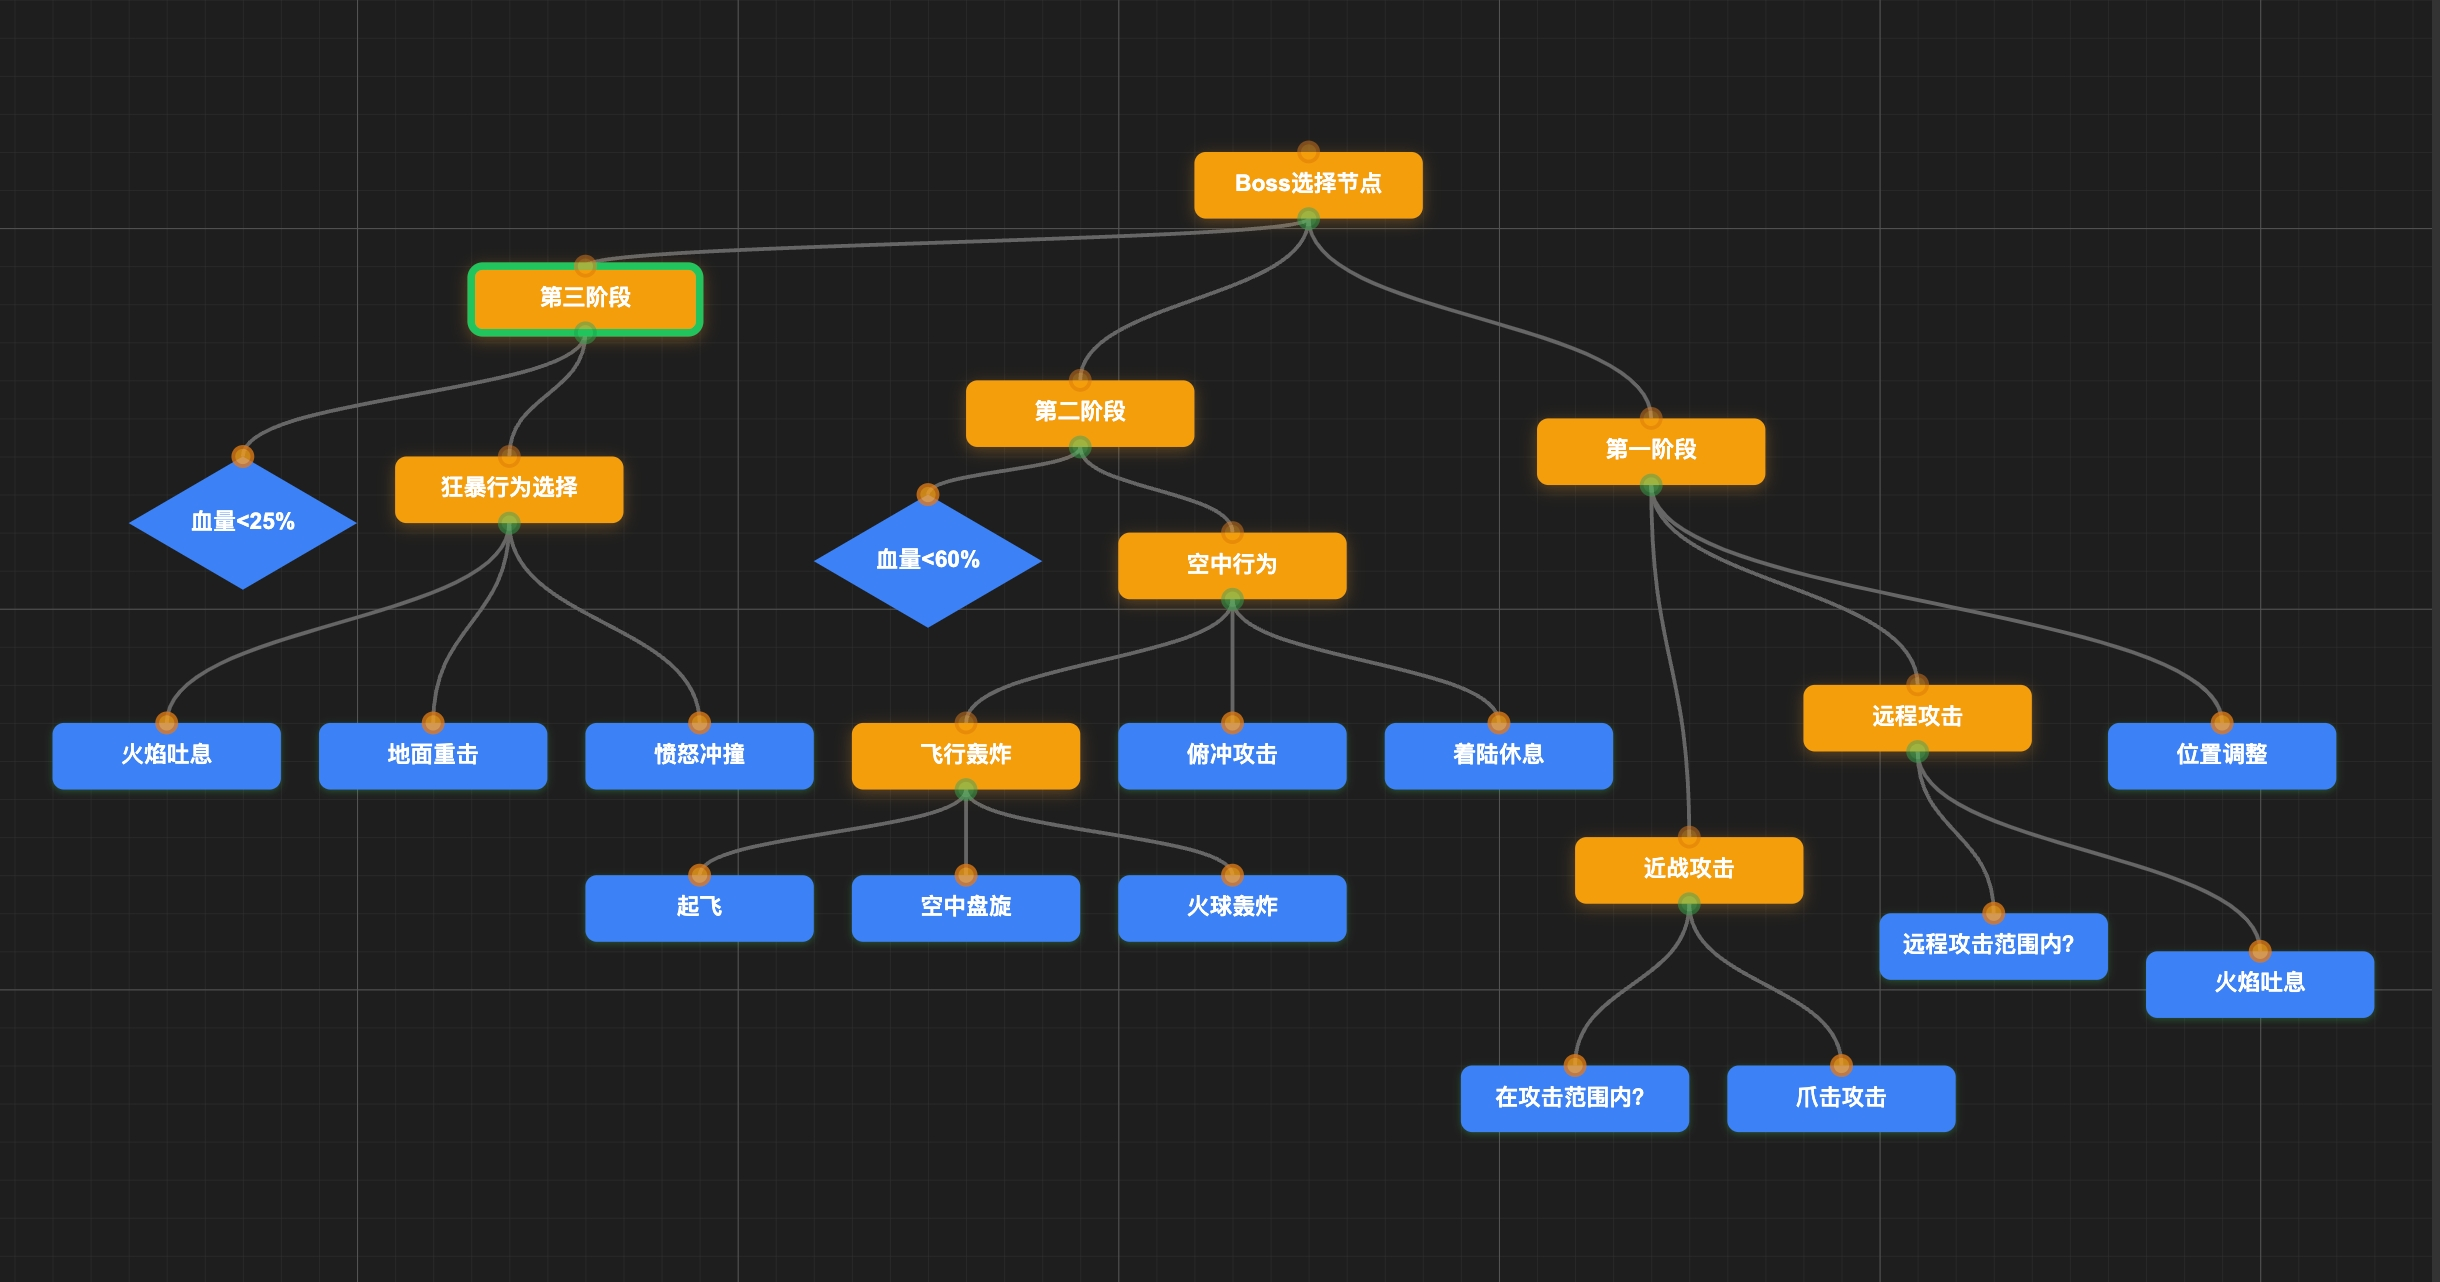
Task: Click the highlighted 第三阶段 node
Action: tap(585, 298)
